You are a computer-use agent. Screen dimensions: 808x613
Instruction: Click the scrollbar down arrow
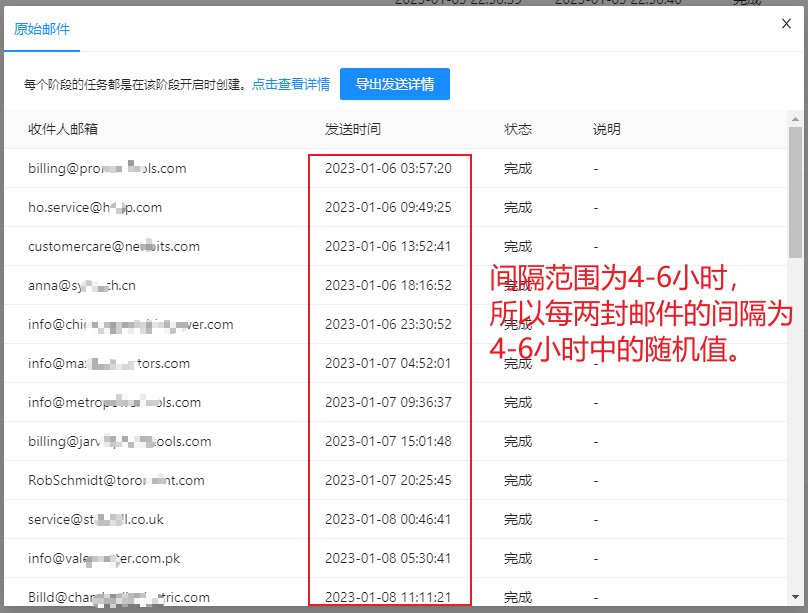pyautogui.click(x=795, y=597)
